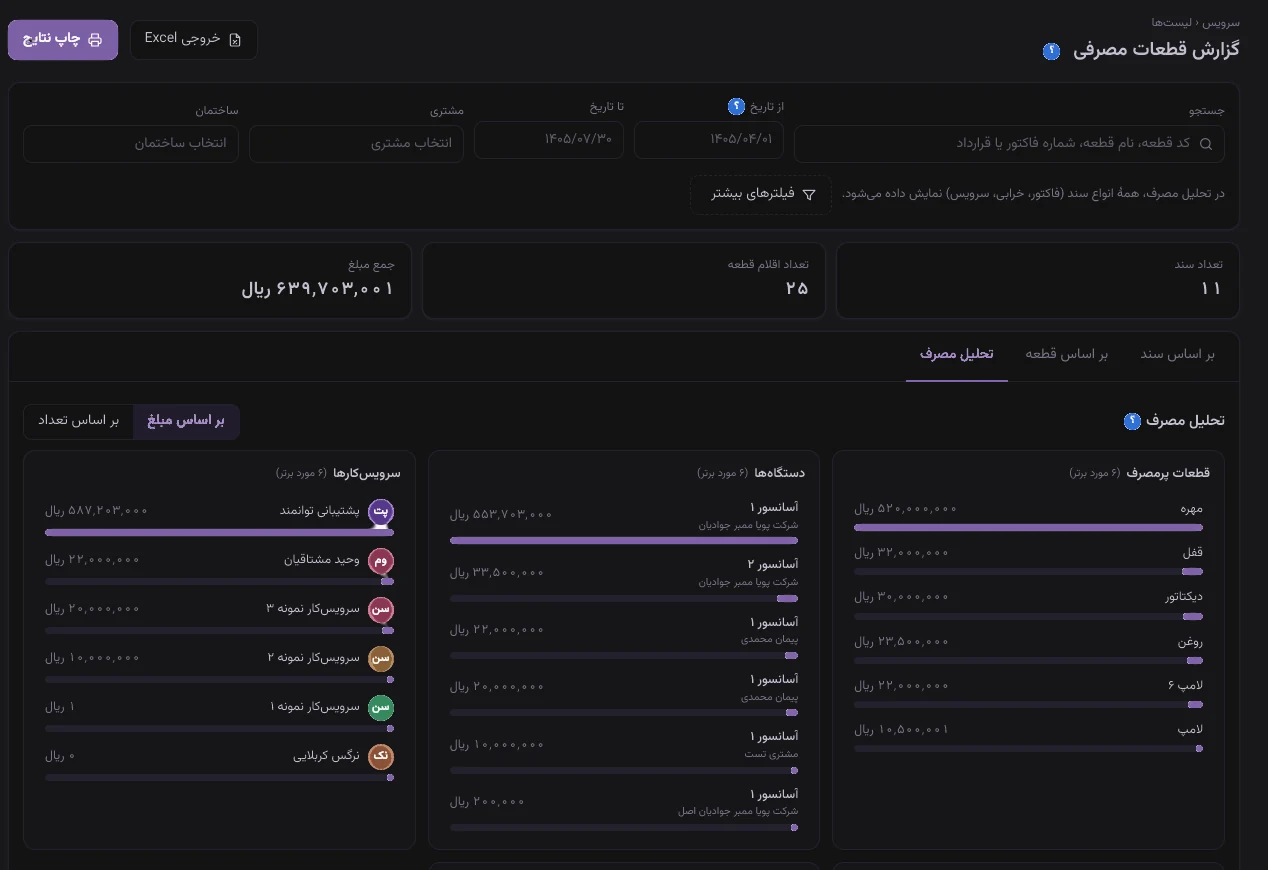This screenshot has height=870, width=1268.
Task: Click the قفل progress bar
Action: point(1028,572)
